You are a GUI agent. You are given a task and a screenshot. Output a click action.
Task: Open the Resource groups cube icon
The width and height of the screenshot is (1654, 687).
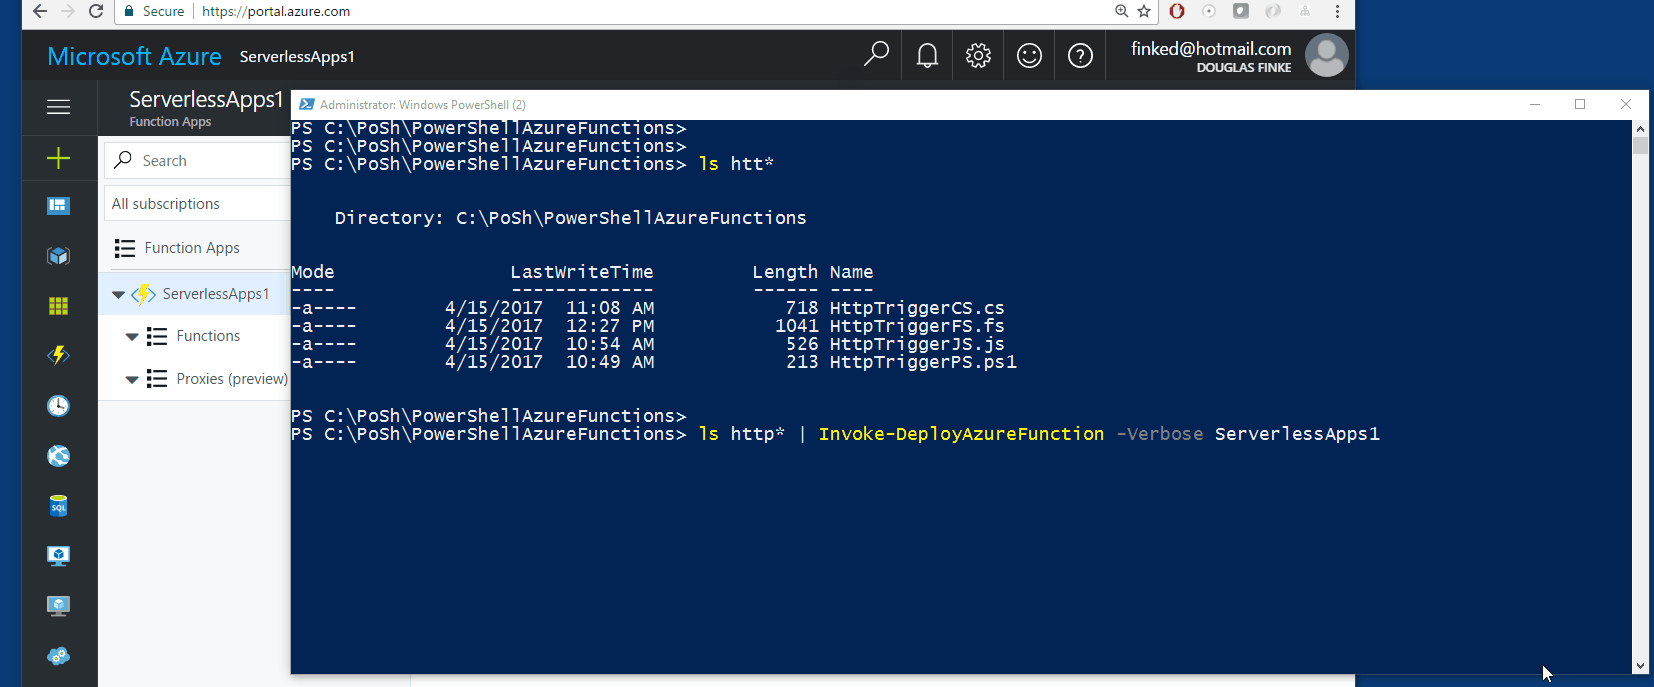click(x=58, y=256)
